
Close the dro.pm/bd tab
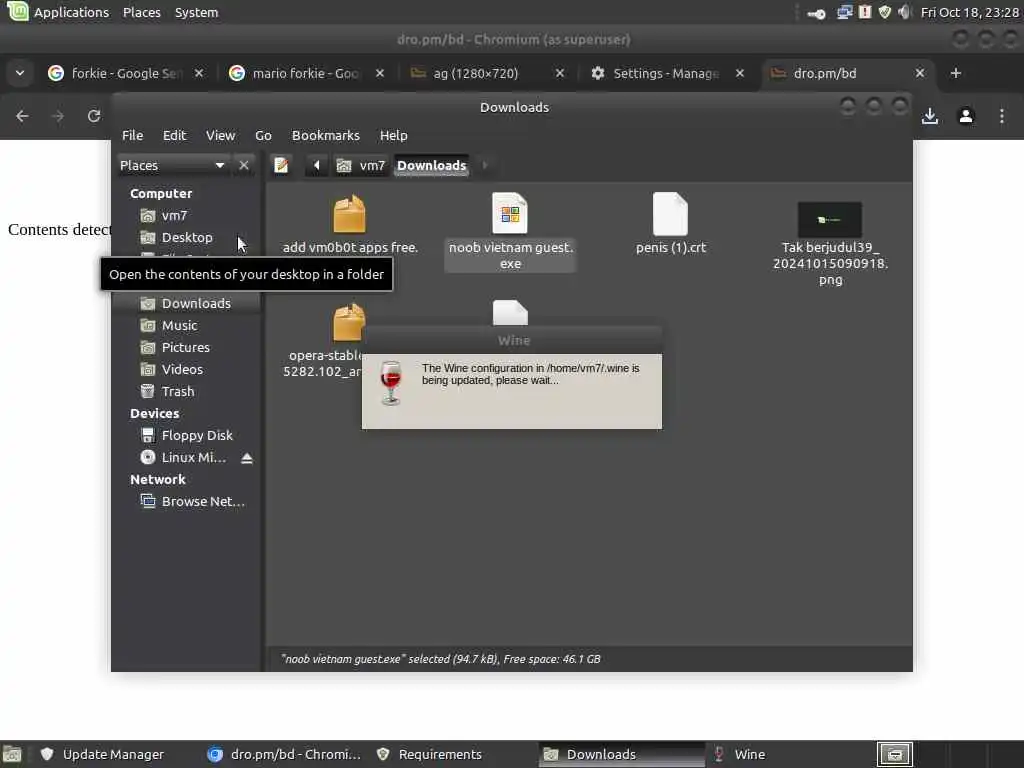(920, 73)
